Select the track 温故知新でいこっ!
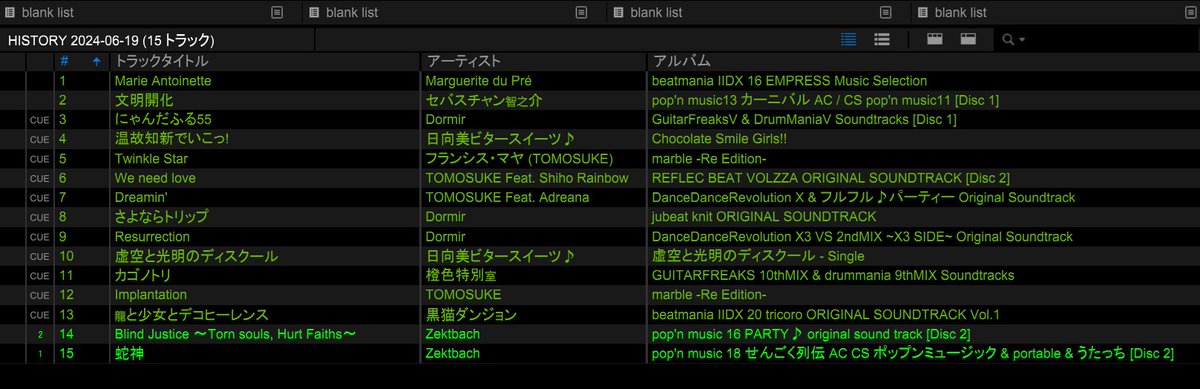Image resolution: width=1200 pixels, height=389 pixels. click(x=172, y=139)
